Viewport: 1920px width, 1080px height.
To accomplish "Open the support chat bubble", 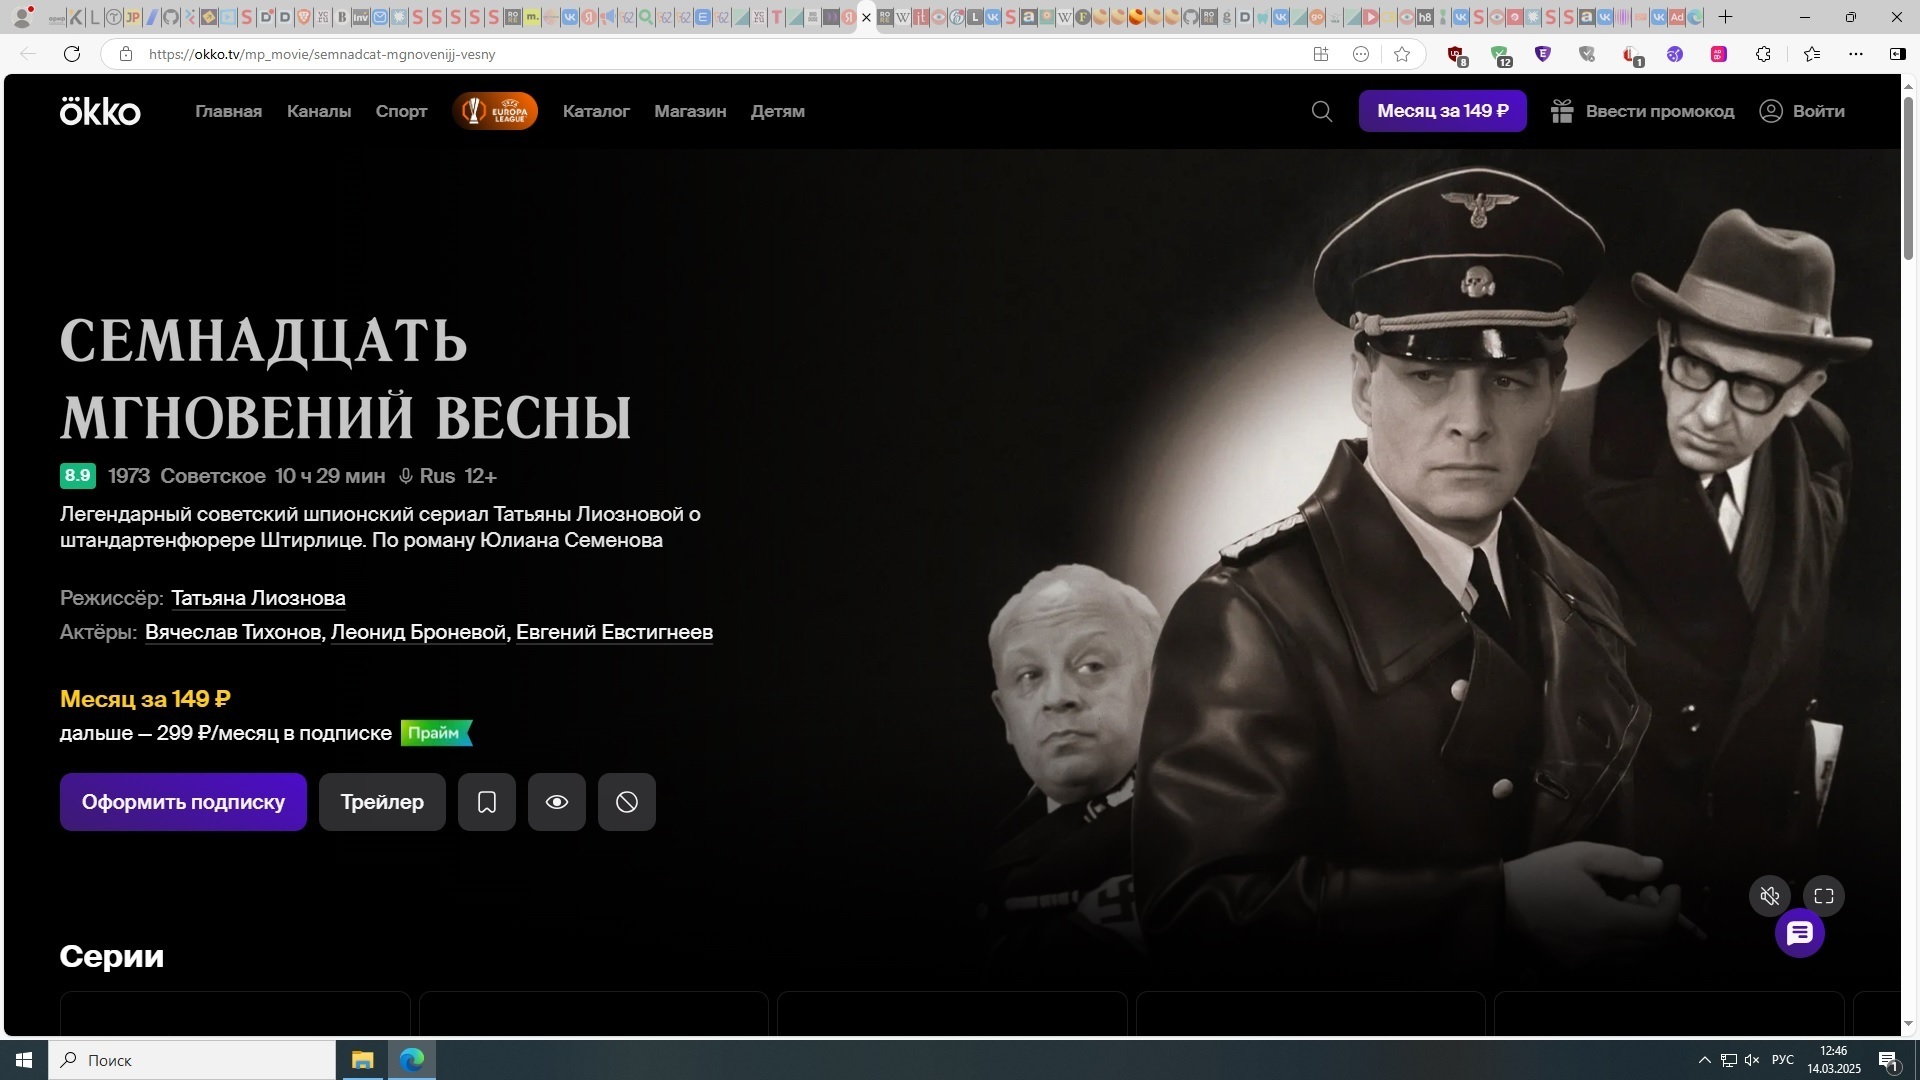I will (1799, 934).
